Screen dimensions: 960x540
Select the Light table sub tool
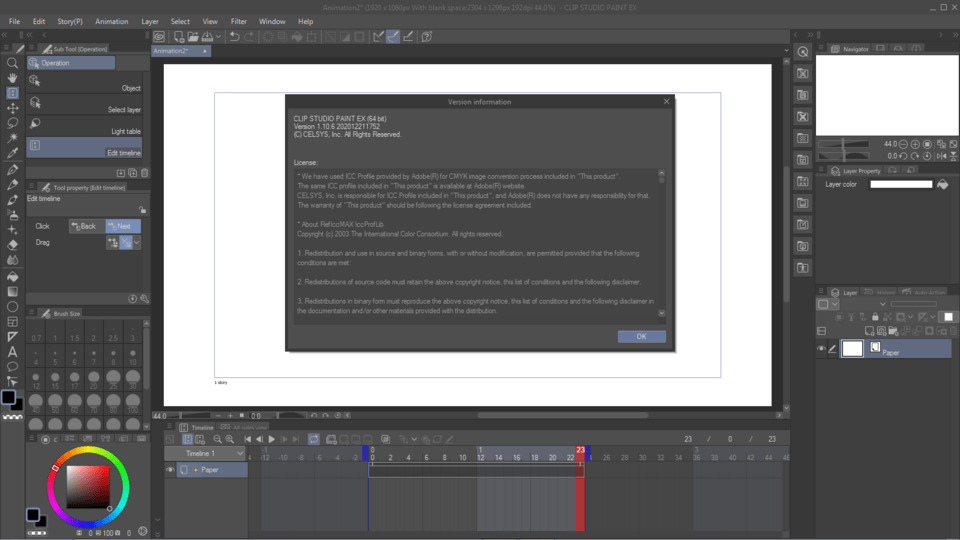[84, 127]
